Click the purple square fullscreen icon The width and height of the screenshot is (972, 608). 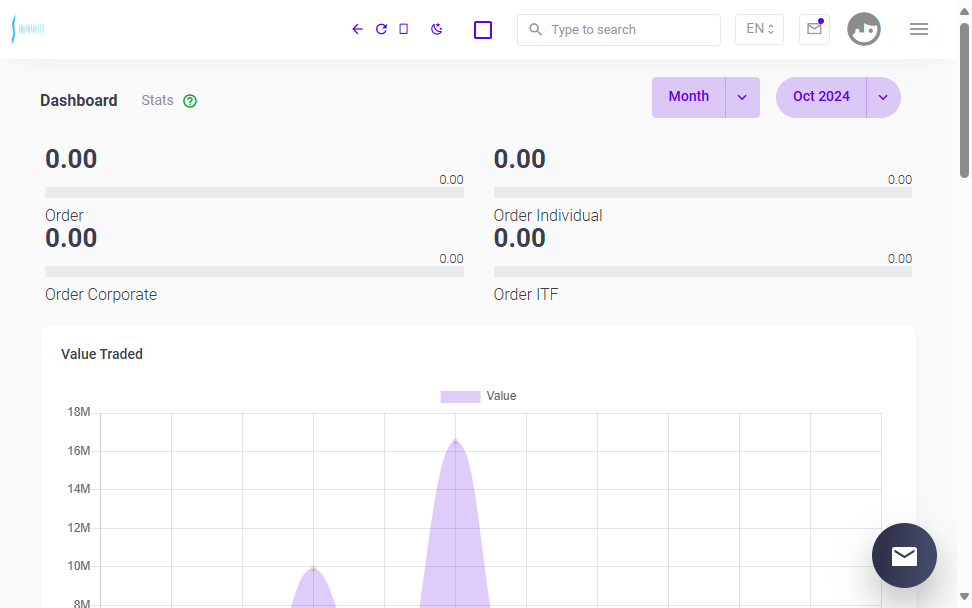pos(483,30)
